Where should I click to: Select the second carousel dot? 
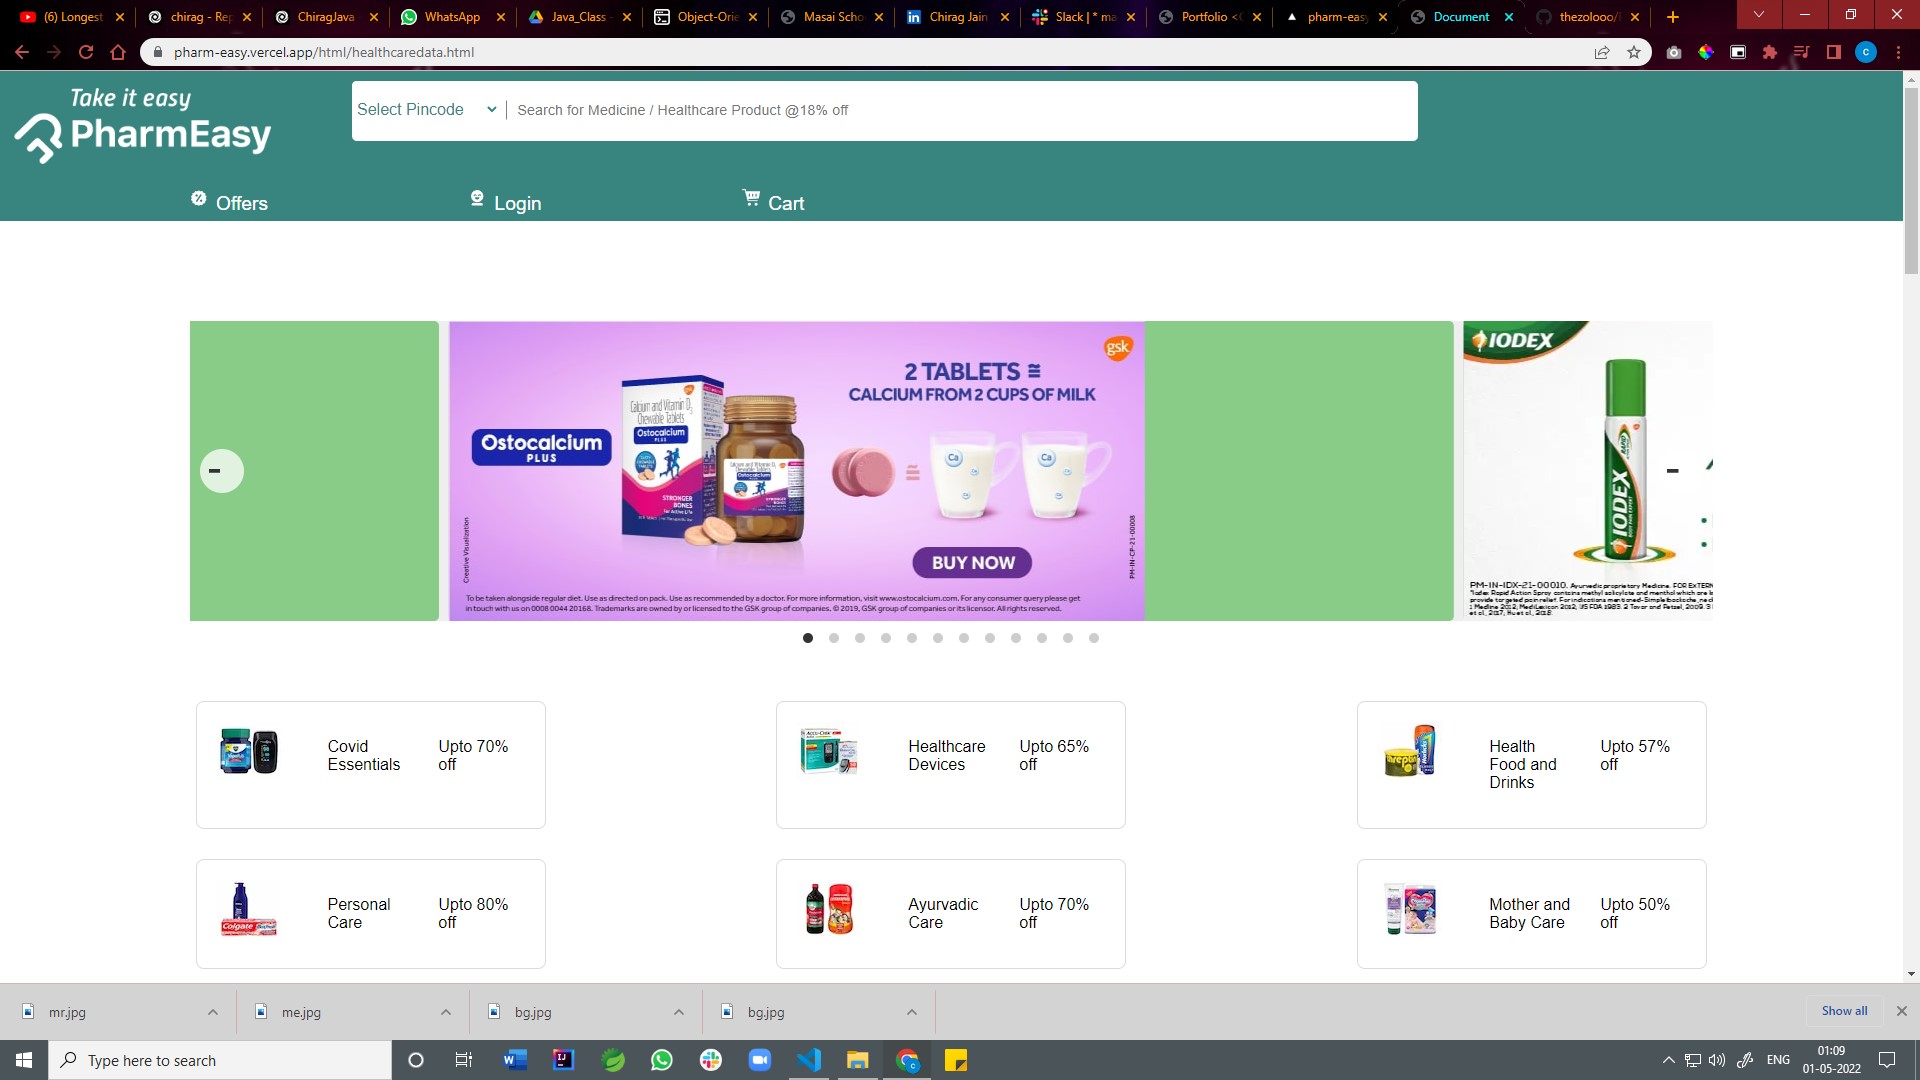tap(834, 638)
